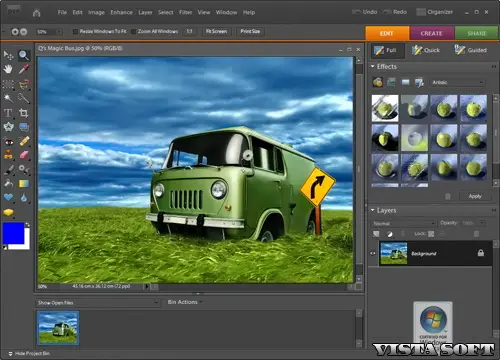Screen dimensions: 500x360
Task: Open the Filter menu
Action: click(x=186, y=13)
